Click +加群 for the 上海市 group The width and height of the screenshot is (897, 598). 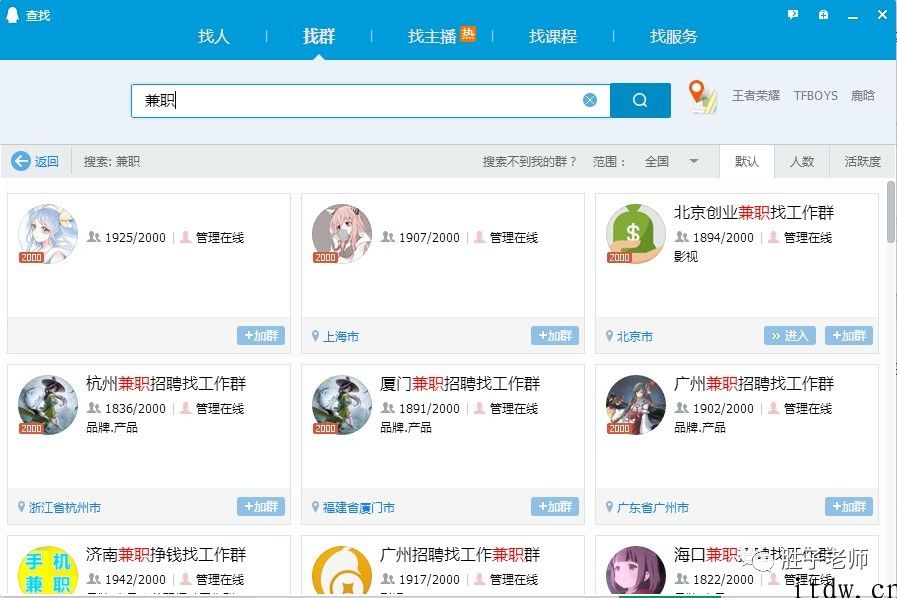pyautogui.click(x=555, y=335)
